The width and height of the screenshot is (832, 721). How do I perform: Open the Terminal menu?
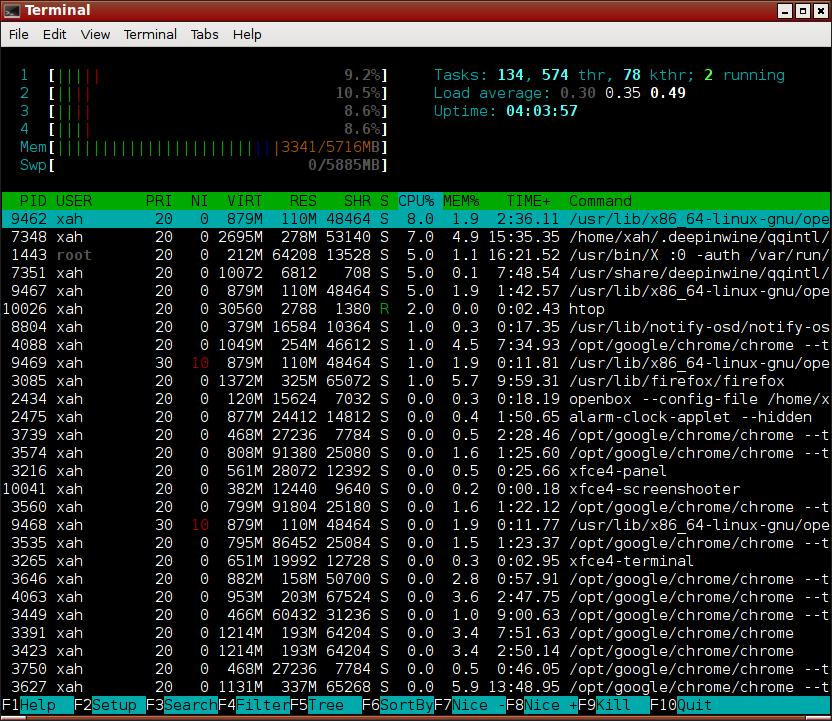(x=150, y=34)
